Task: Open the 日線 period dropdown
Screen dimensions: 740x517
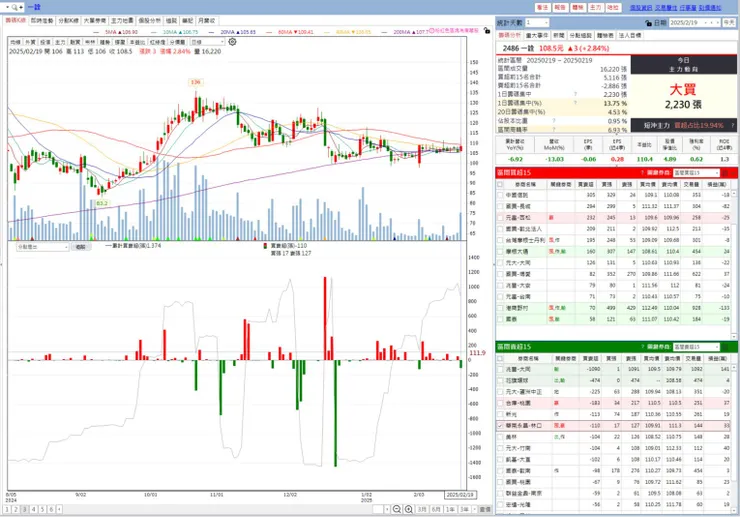Action: click(x=207, y=42)
